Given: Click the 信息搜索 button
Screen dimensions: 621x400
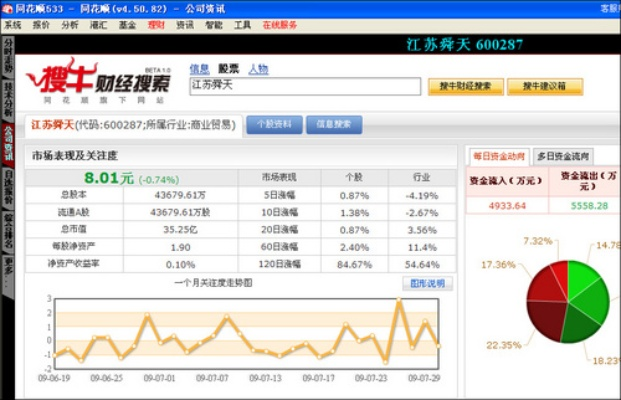Looking at the screenshot, I should 334,125.
